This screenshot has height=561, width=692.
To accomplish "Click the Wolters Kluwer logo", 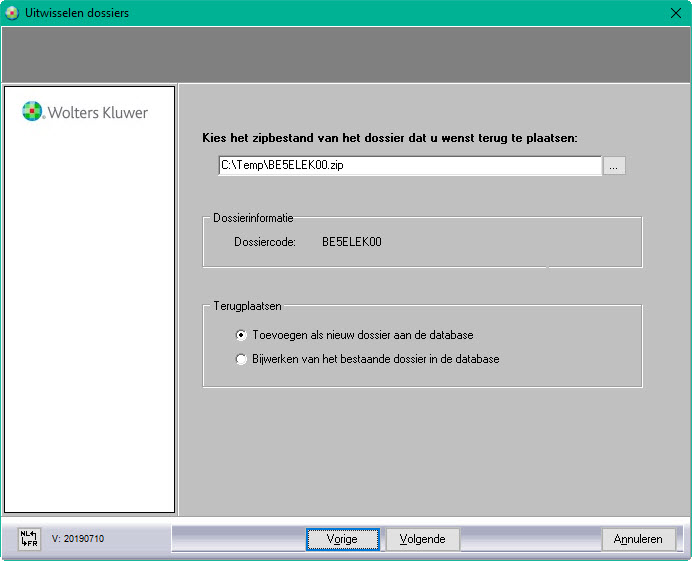I will coord(85,112).
